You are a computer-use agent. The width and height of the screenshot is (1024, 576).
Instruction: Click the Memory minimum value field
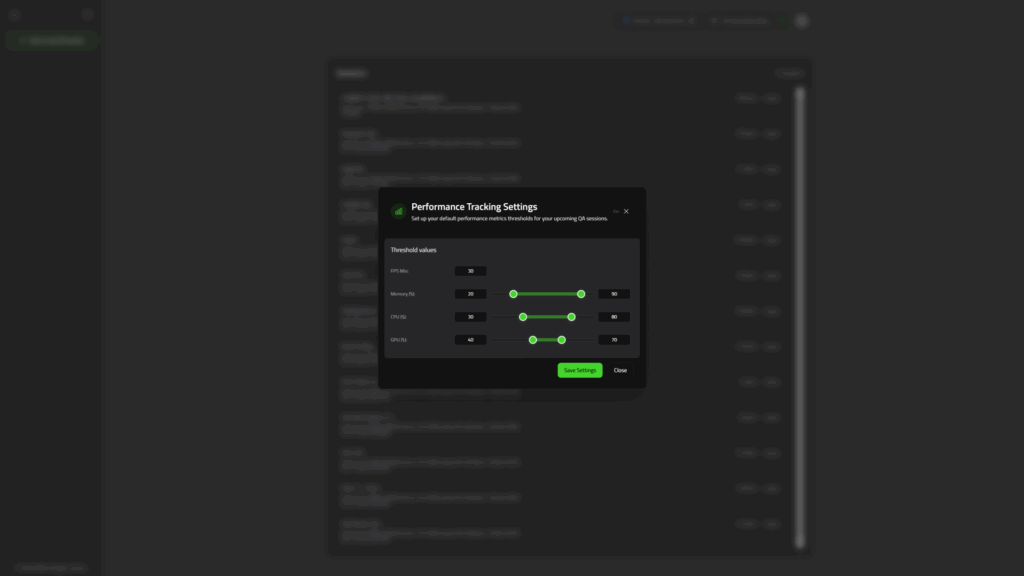[470, 294]
